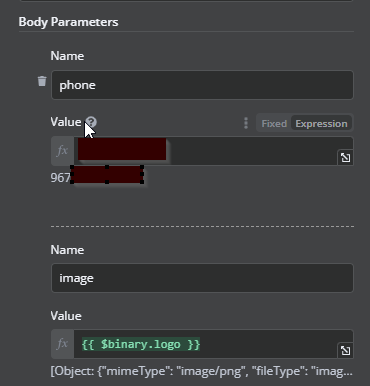The image size is (370, 386).
Task: Click into the phone value expression field
Action: coord(213,151)
